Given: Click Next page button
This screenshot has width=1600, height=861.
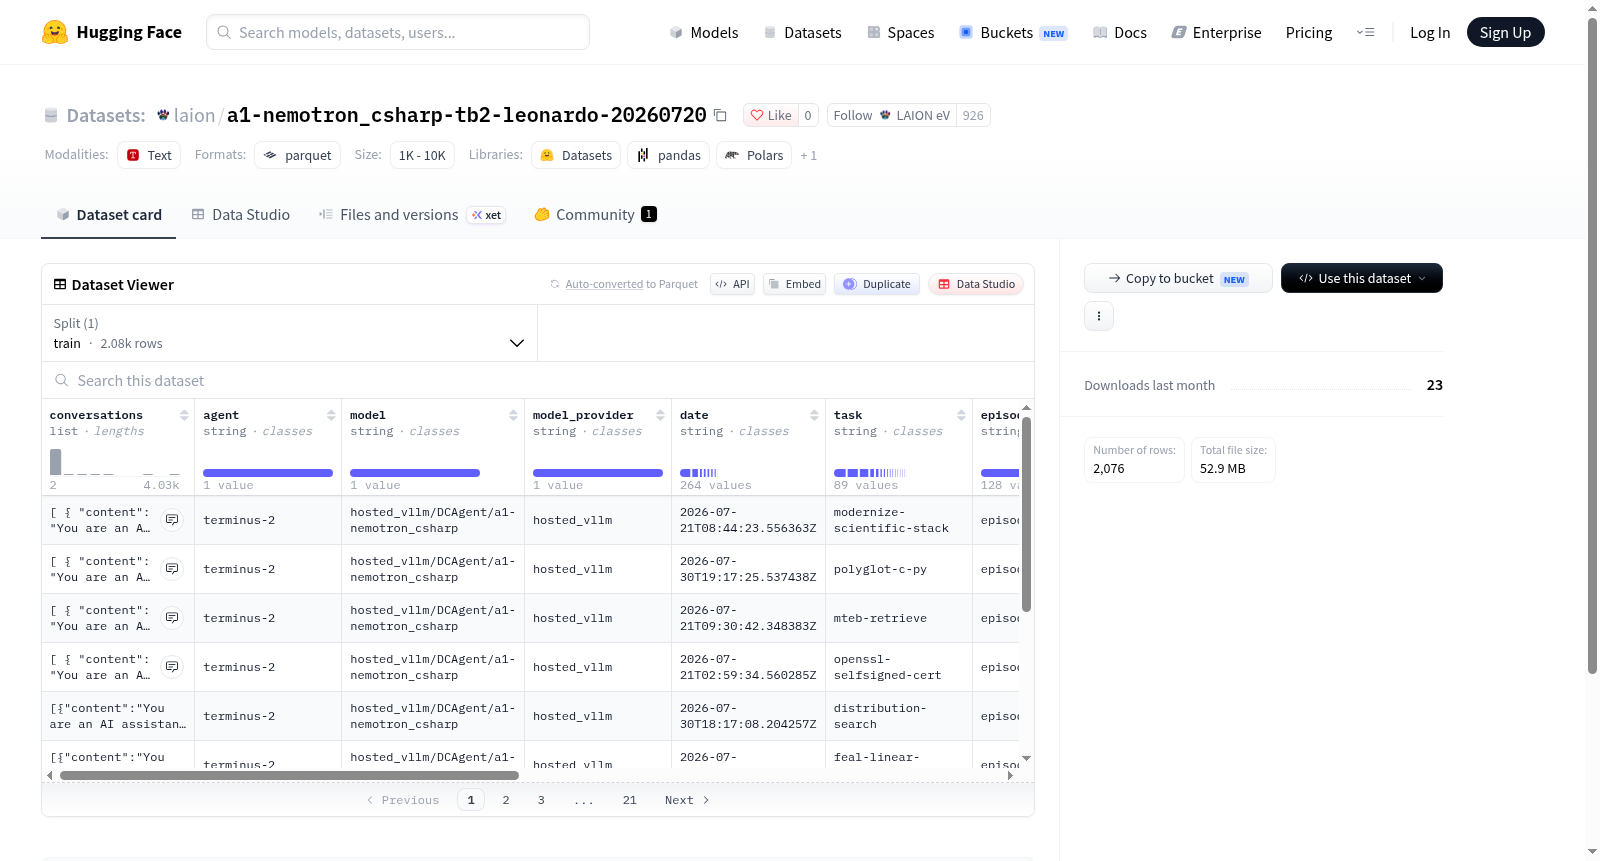Looking at the screenshot, I should [x=687, y=800].
